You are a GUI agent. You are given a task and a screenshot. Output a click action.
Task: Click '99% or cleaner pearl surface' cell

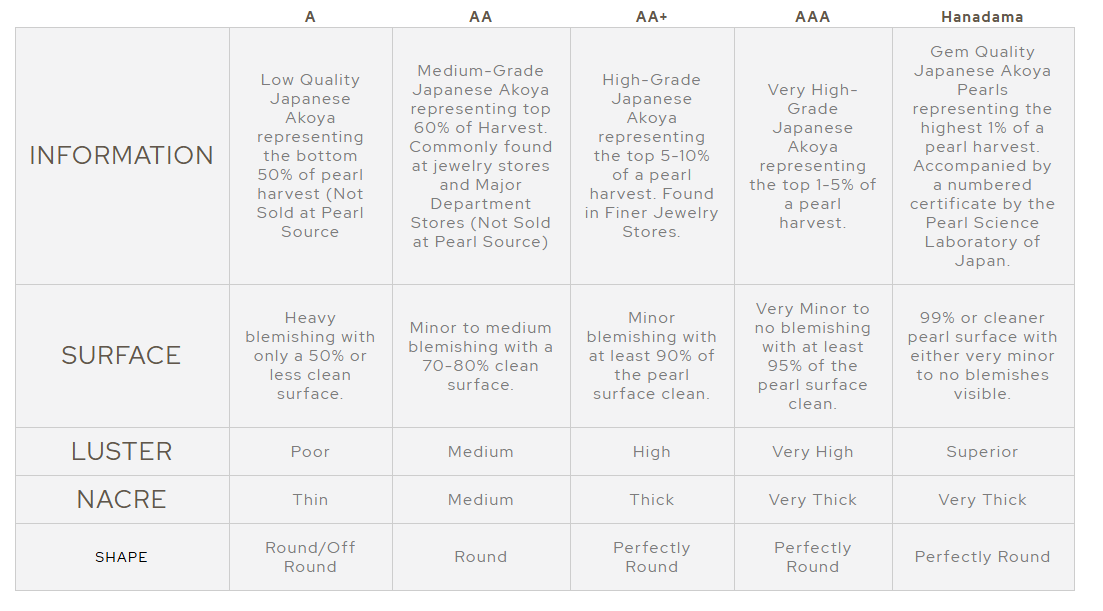point(982,356)
